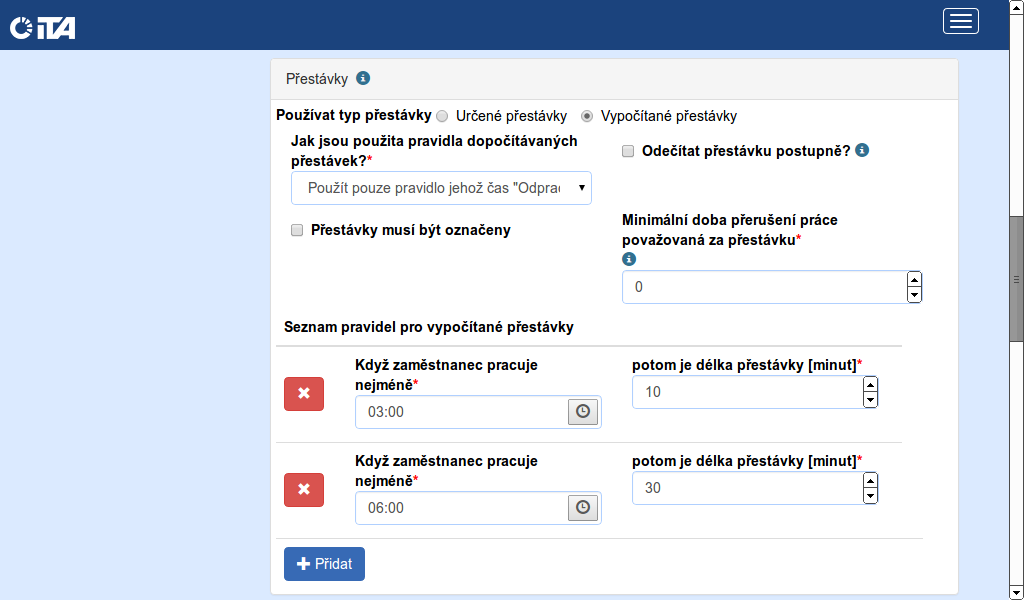Remove the 06:00 break rule
1024x600 pixels.
pyautogui.click(x=304, y=490)
